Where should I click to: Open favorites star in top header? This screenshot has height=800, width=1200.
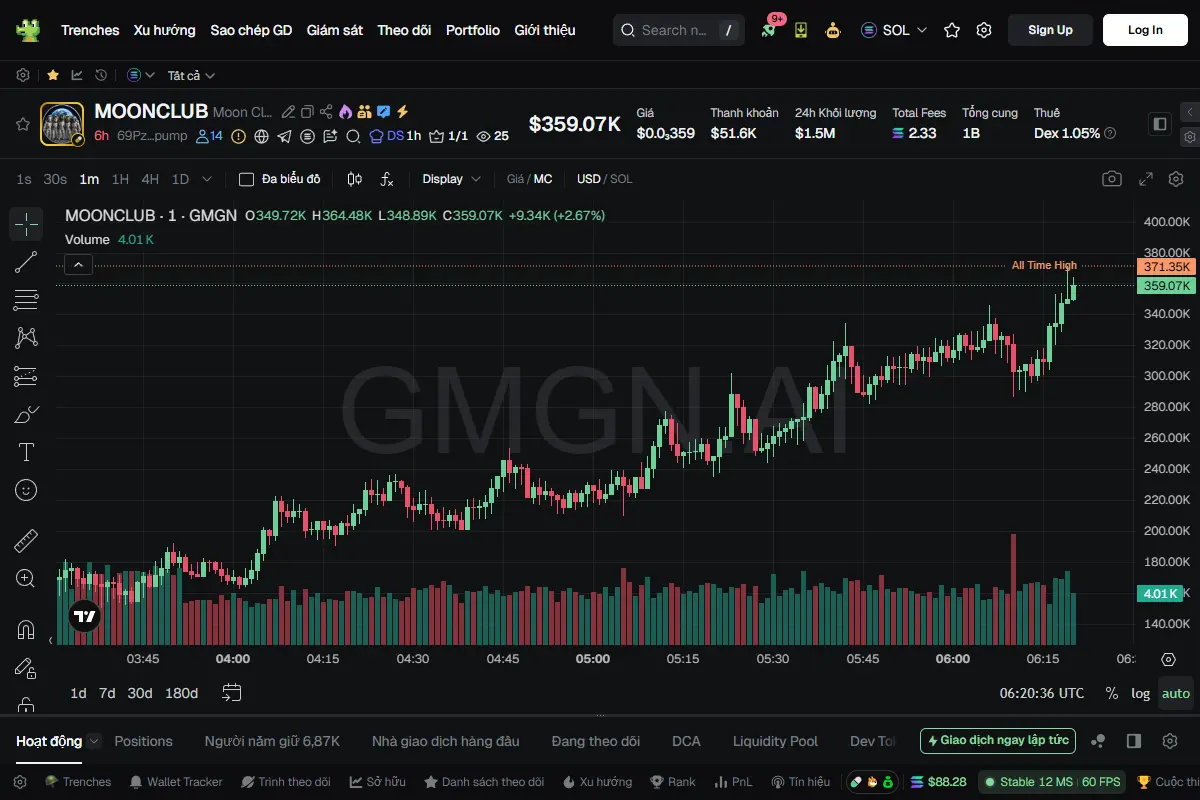pyautogui.click(x=952, y=30)
